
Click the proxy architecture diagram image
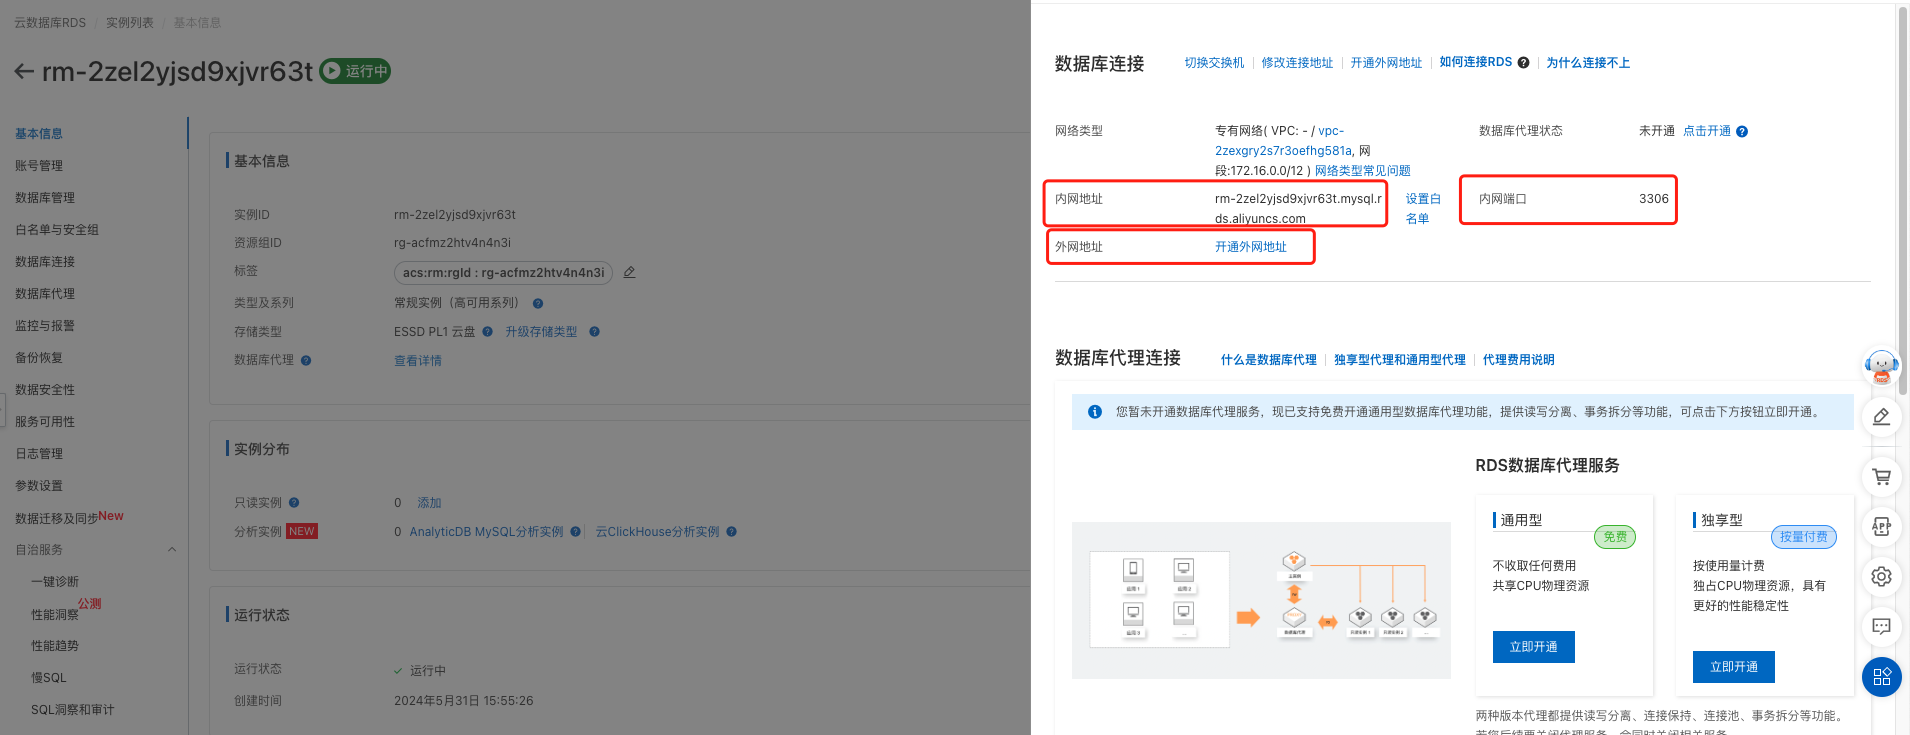click(x=1261, y=600)
